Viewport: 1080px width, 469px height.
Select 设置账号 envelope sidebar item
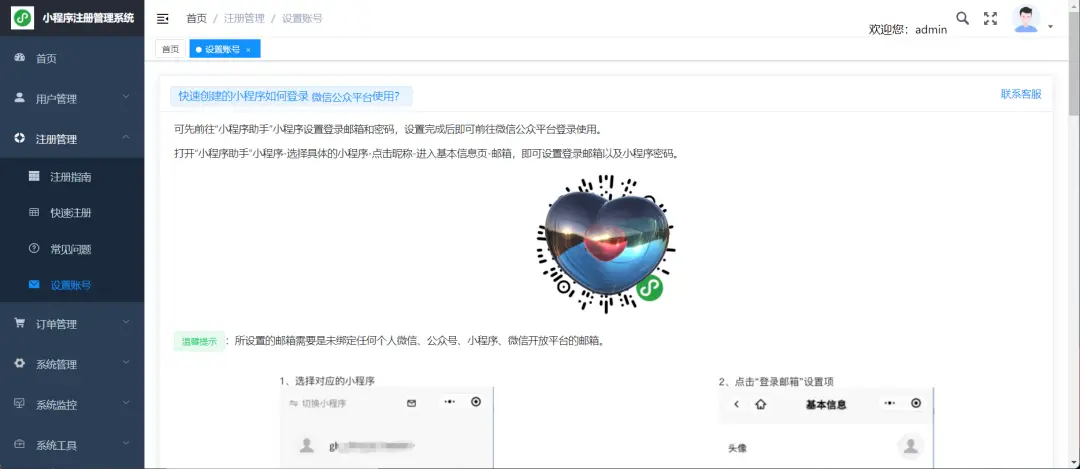(x=72, y=285)
